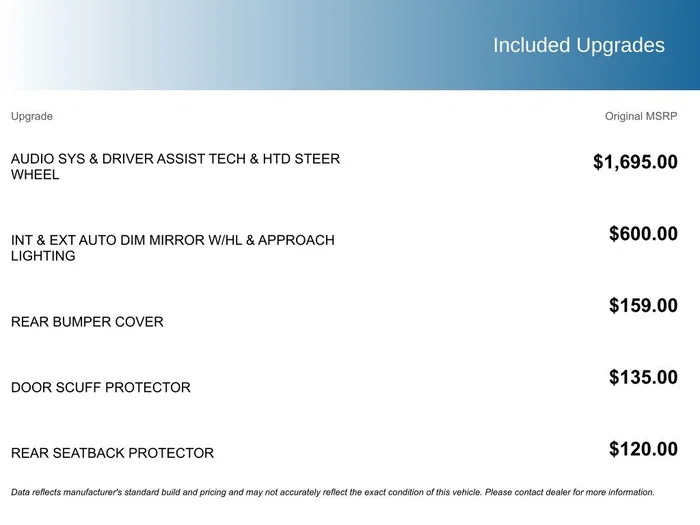Select the Upgrade column header

pyautogui.click(x=32, y=116)
